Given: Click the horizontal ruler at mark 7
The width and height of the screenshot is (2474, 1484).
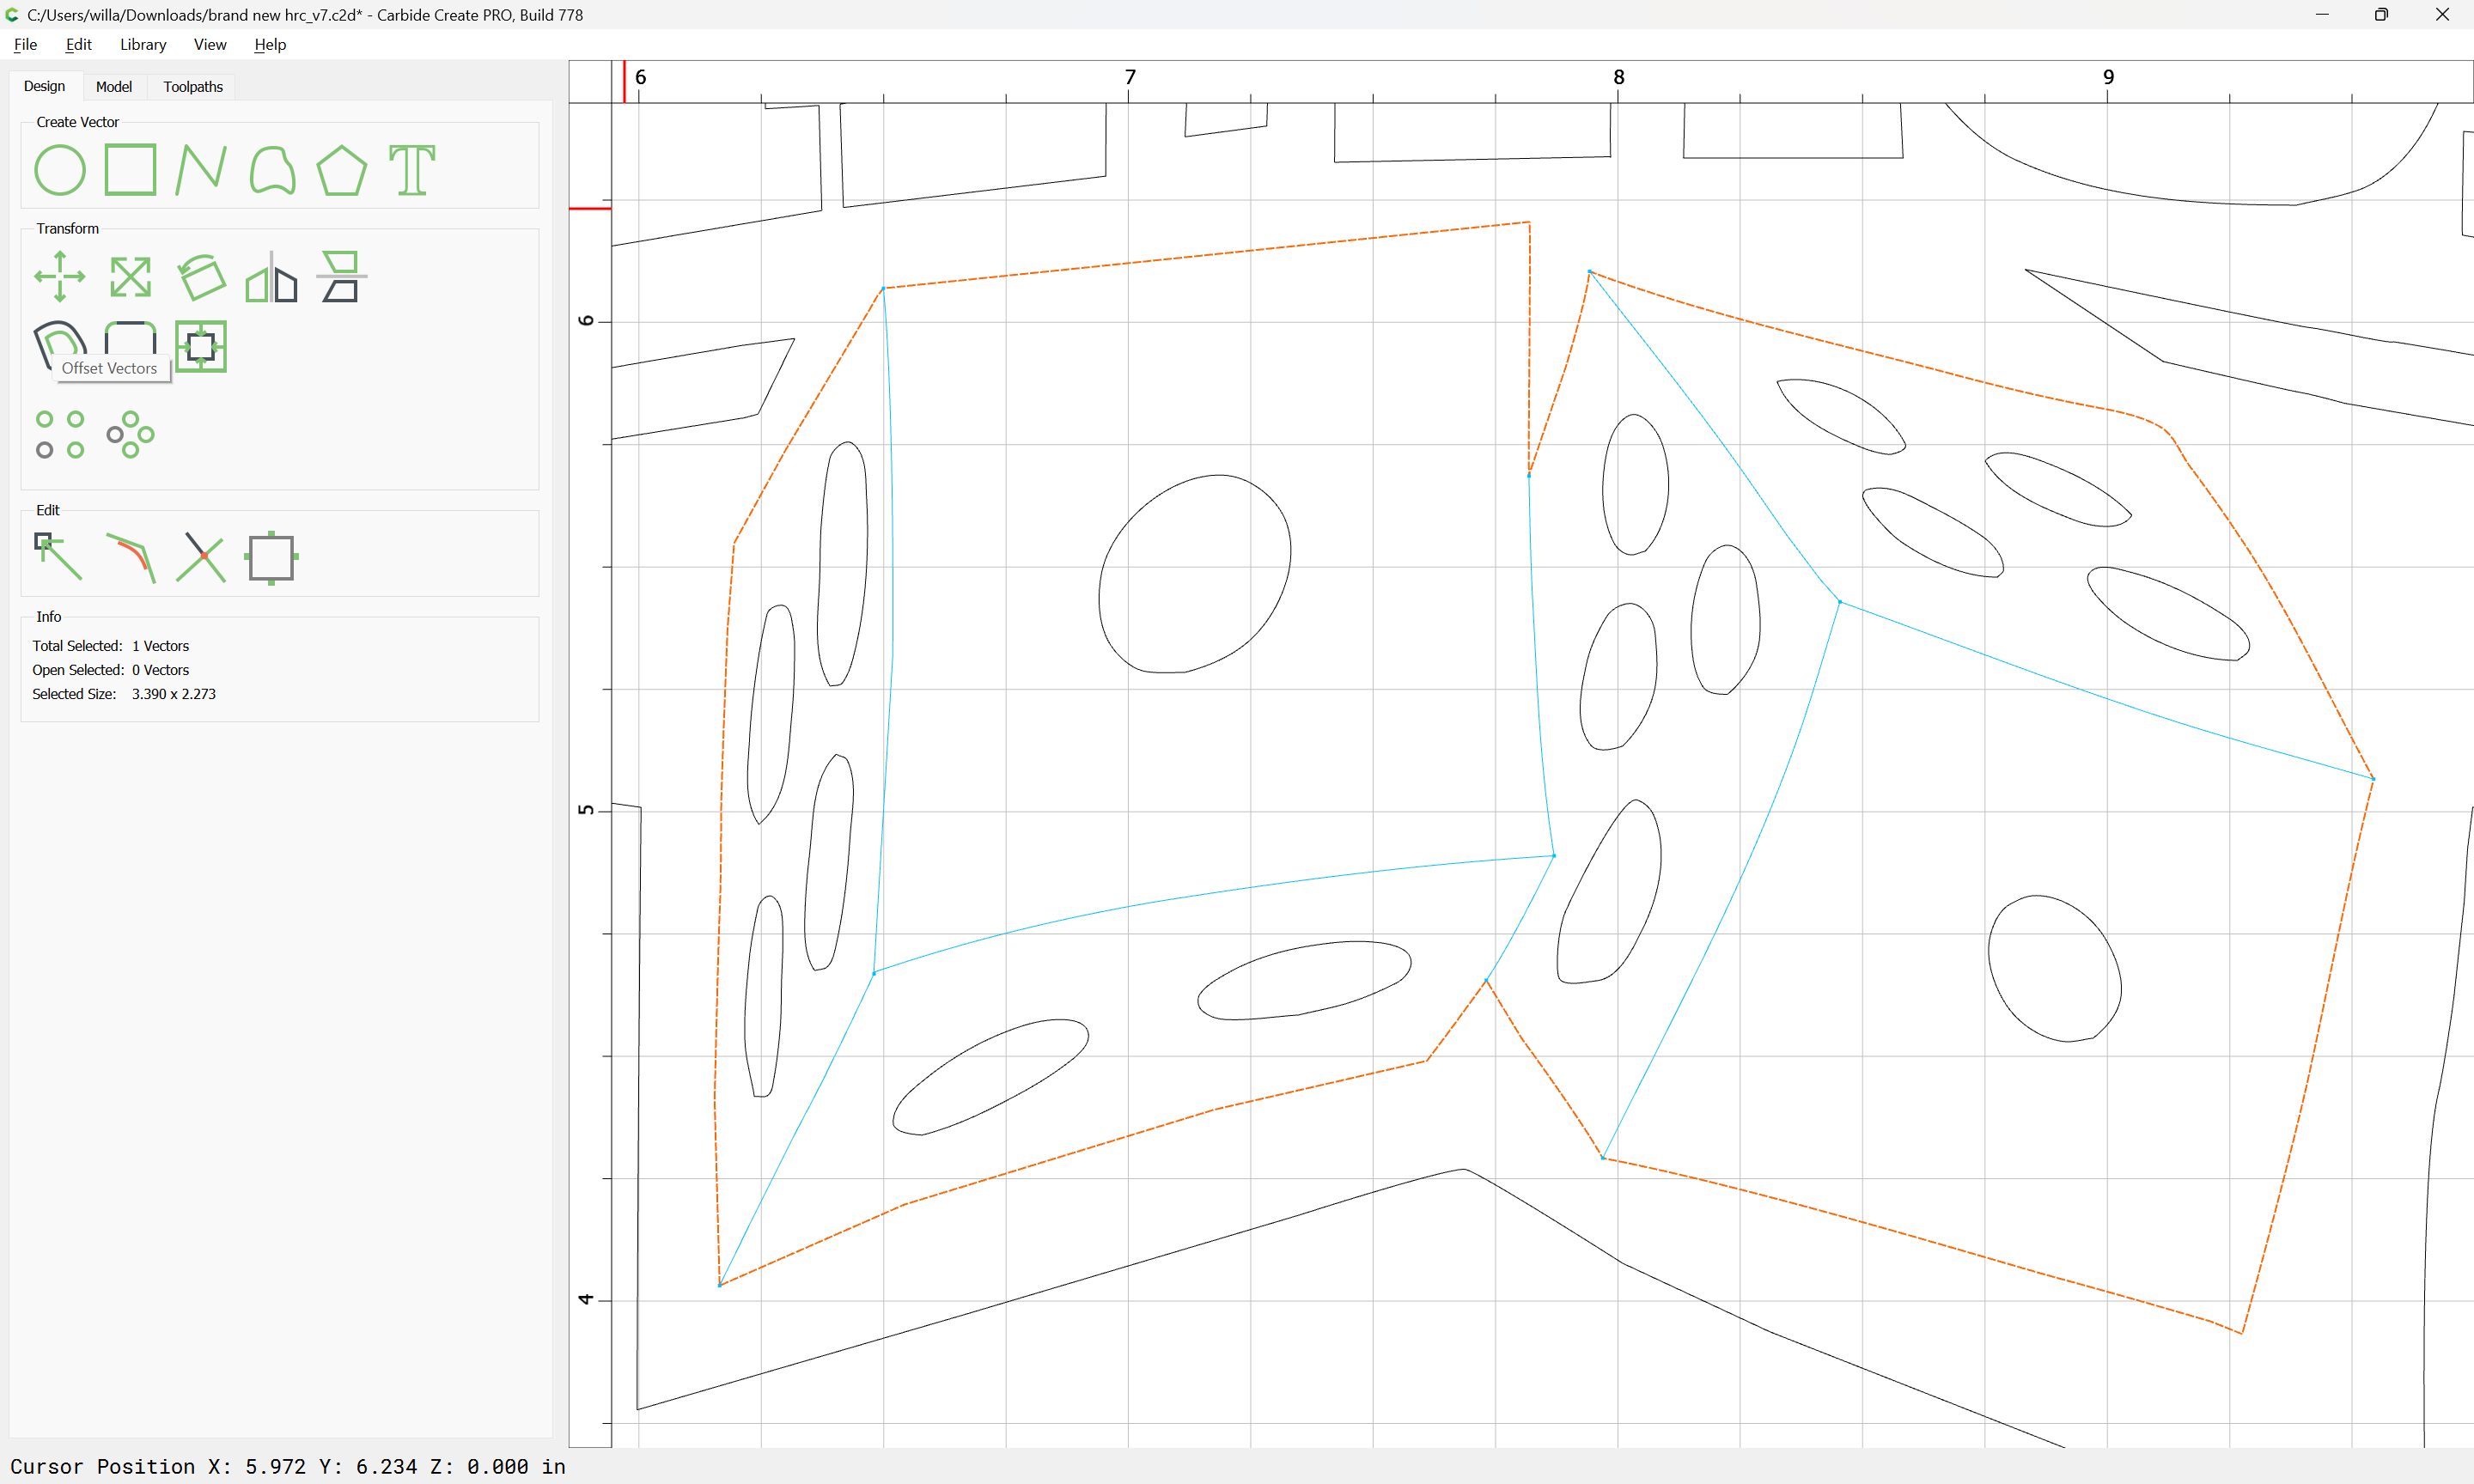Looking at the screenshot, I should pyautogui.click(x=1130, y=78).
